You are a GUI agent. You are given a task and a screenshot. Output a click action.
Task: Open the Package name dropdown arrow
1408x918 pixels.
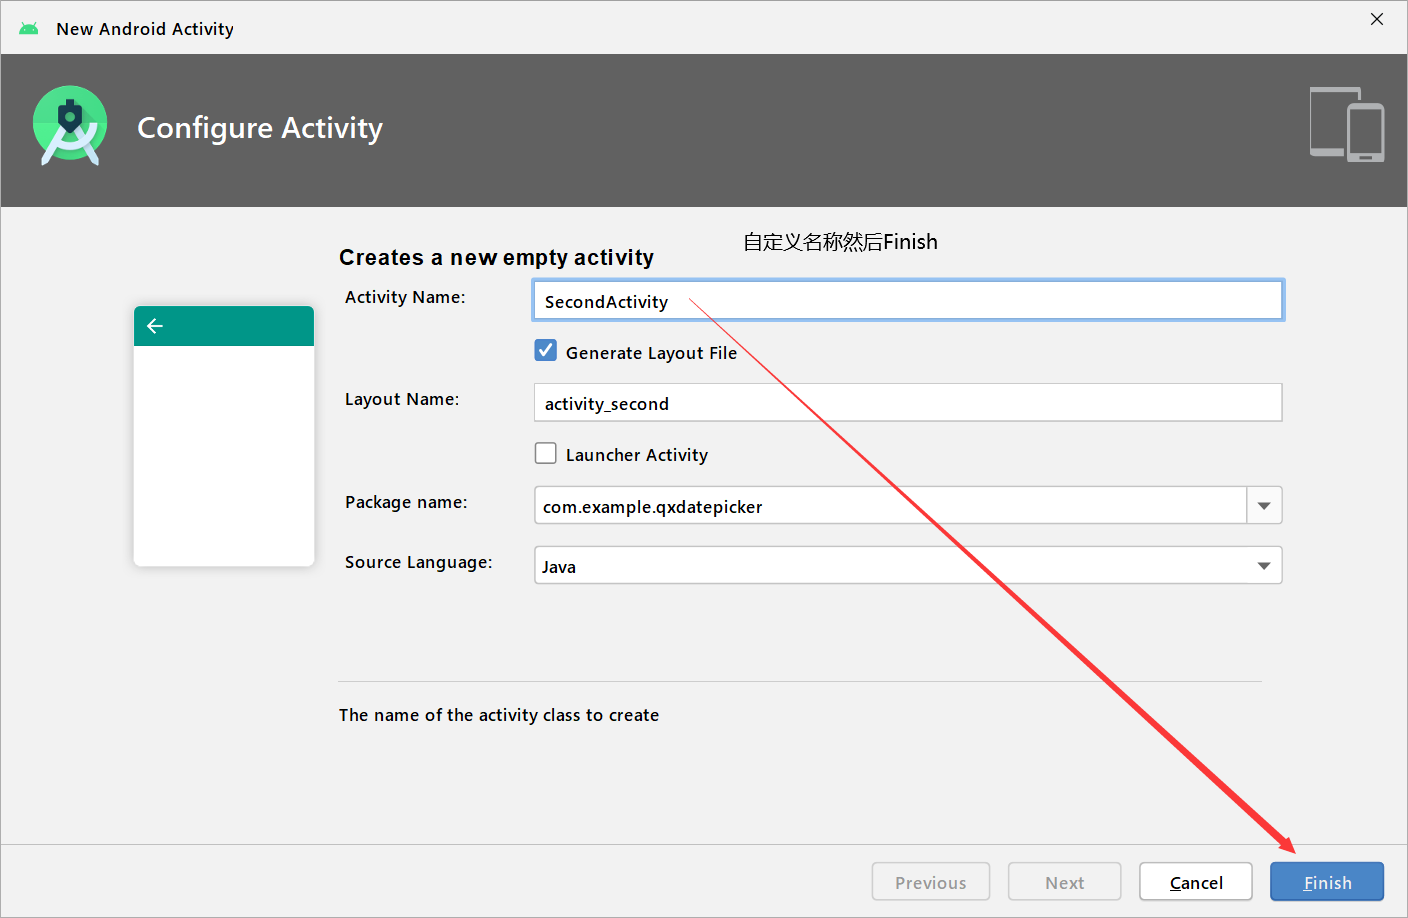(x=1264, y=505)
